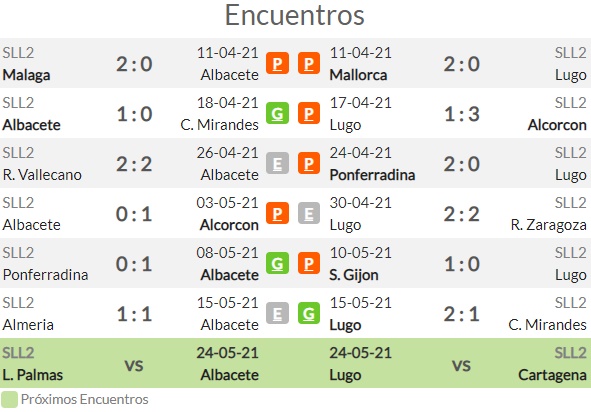The image size is (591, 412).
Task: Click the green G badge for Albacete-C. Mirandes
Action: pos(277,113)
